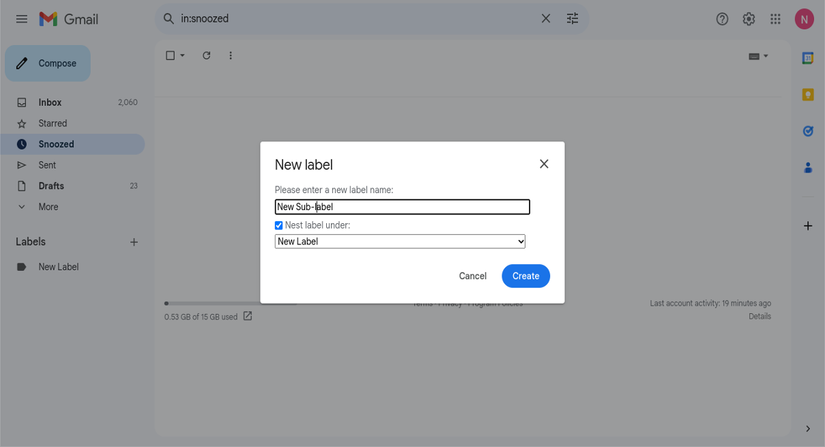
Task: Open Google Keep in side panel
Action: click(808, 95)
